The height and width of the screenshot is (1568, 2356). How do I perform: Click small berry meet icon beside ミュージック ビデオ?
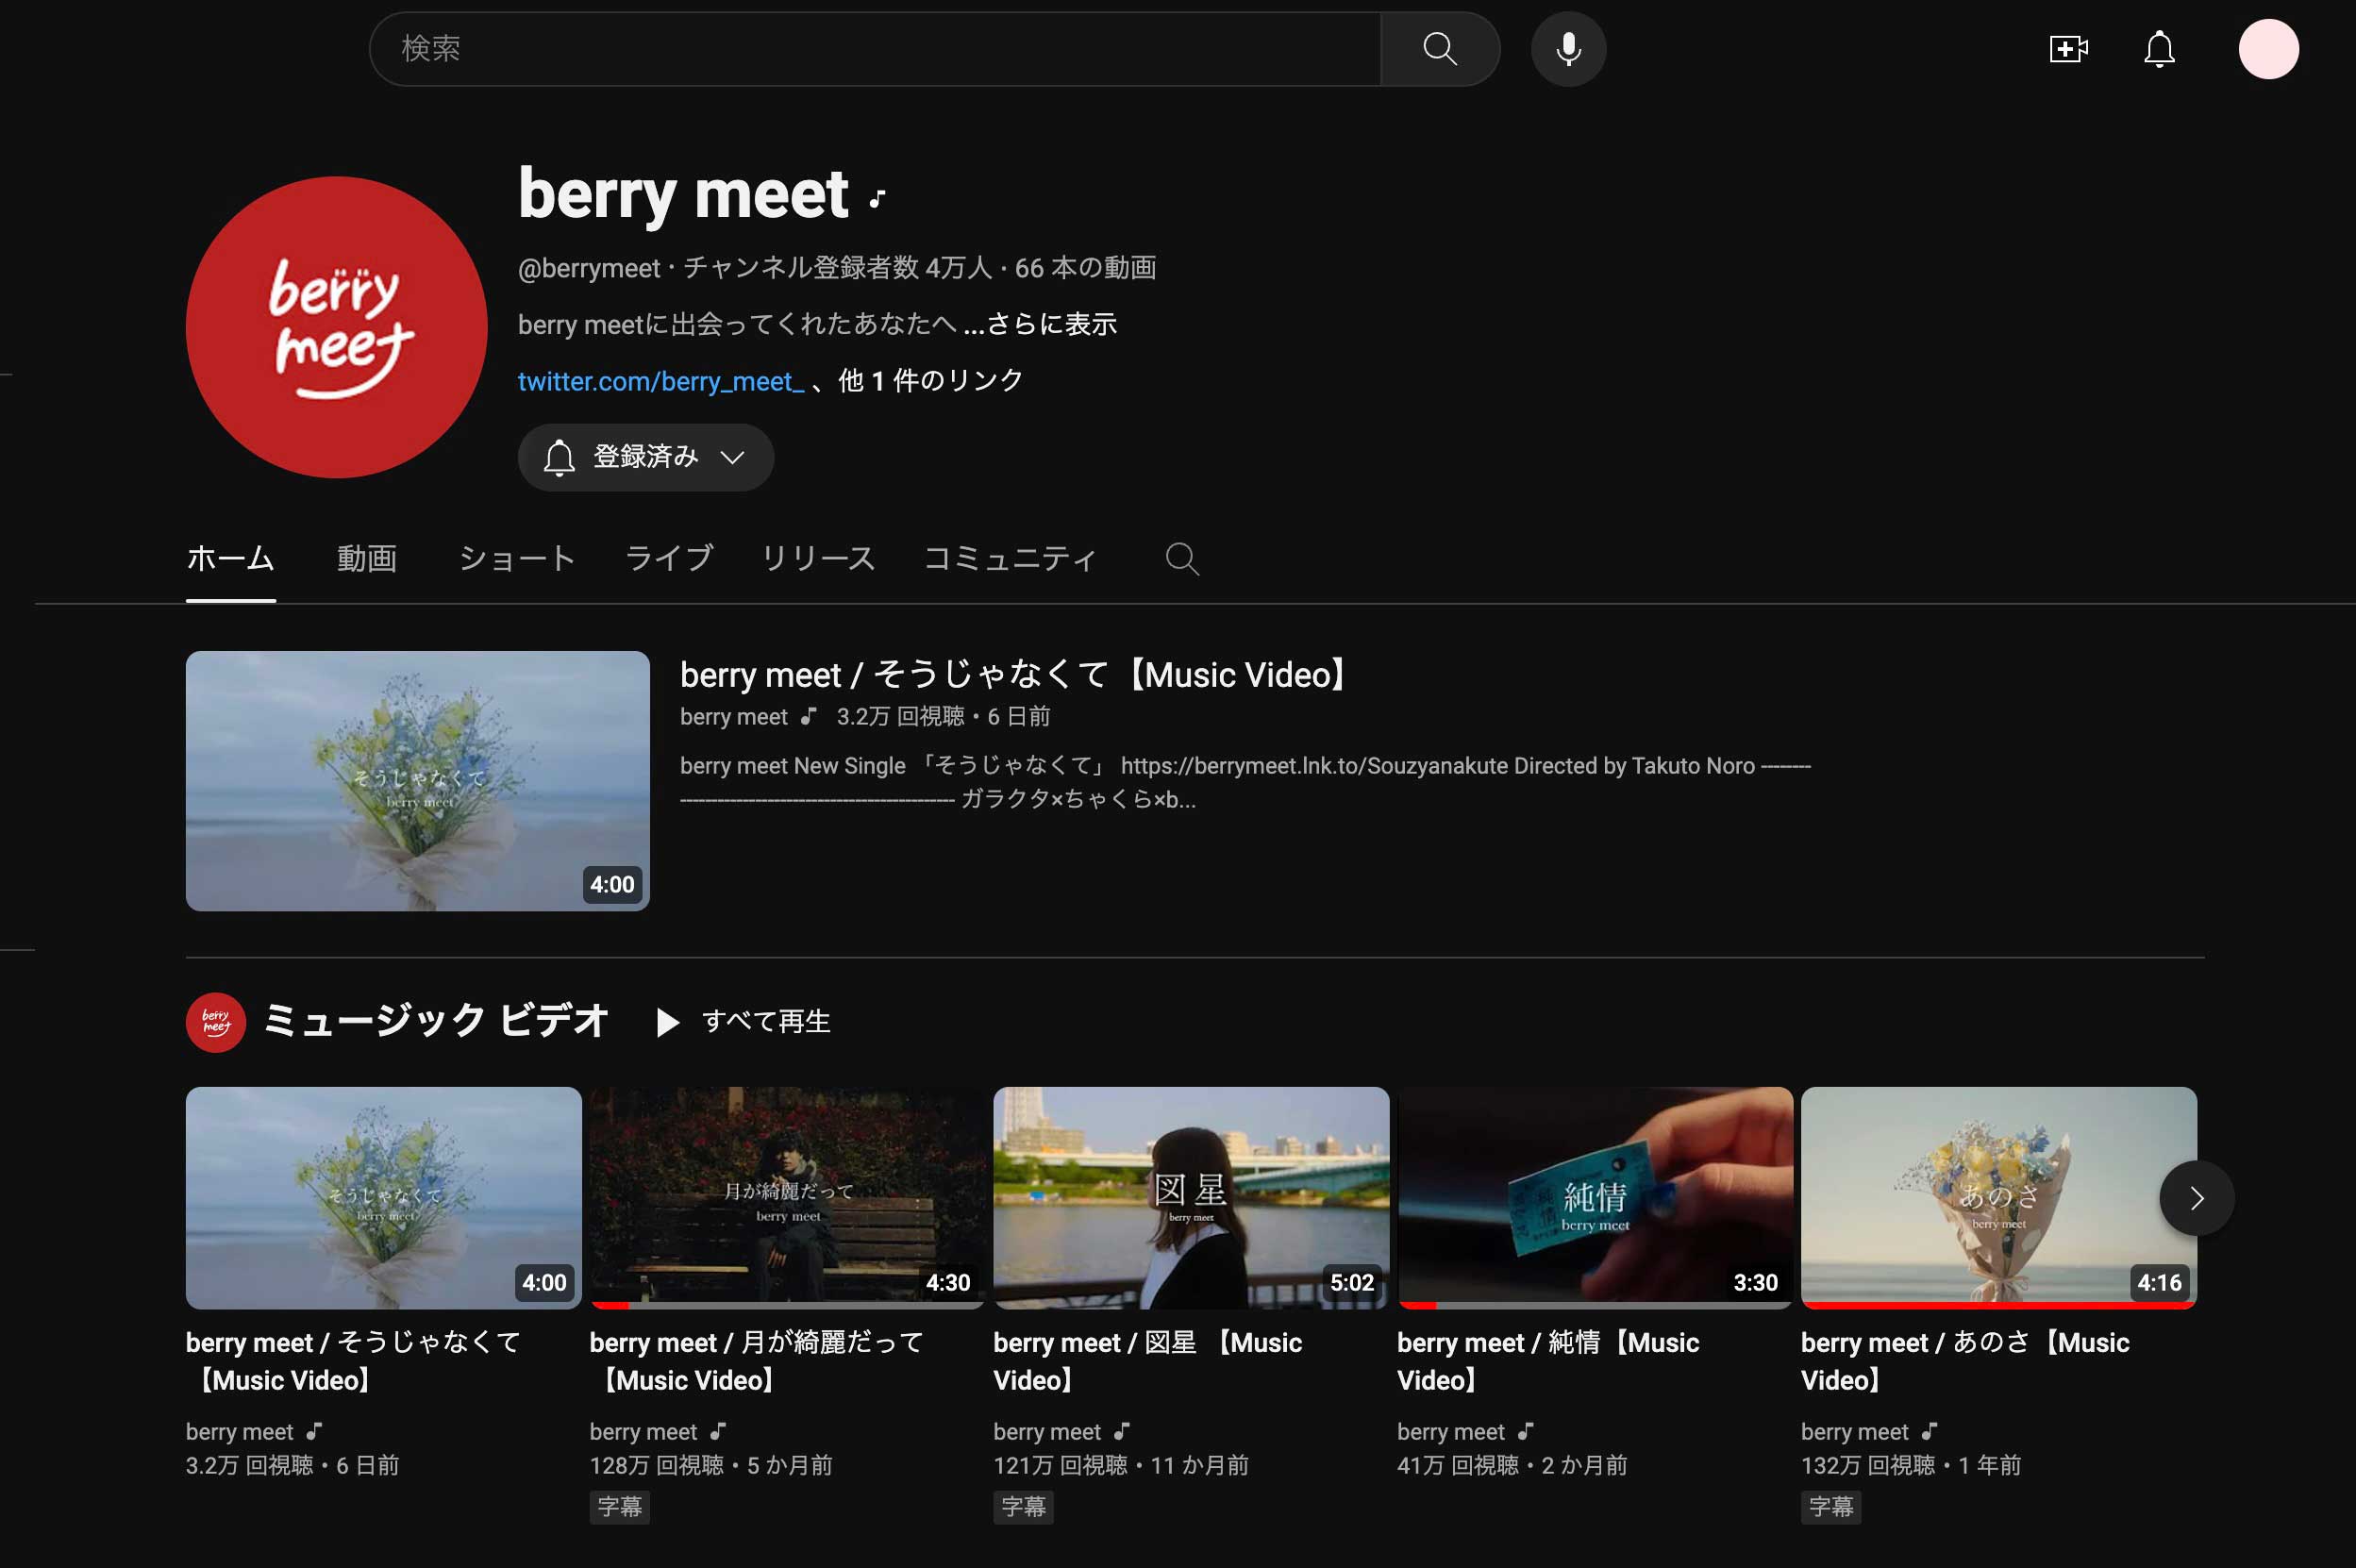click(x=216, y=1021)
